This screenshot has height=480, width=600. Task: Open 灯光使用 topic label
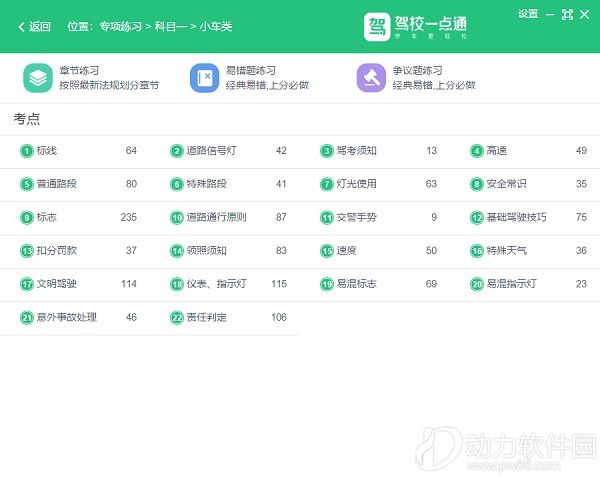[x=357, y=184]
